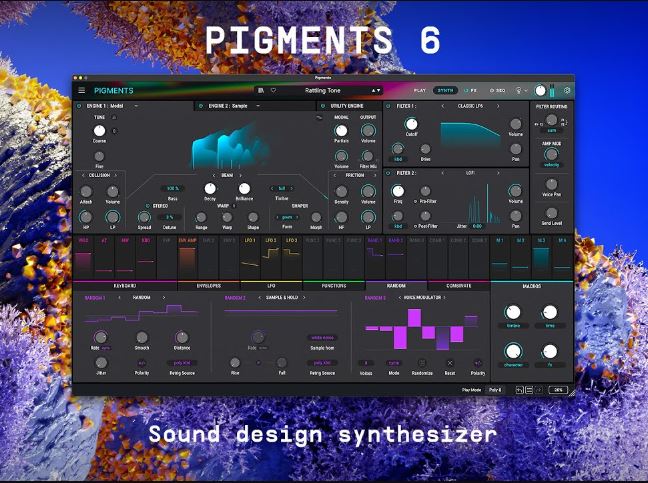Open the ENVELOPES modulation tab

point(209,286)
